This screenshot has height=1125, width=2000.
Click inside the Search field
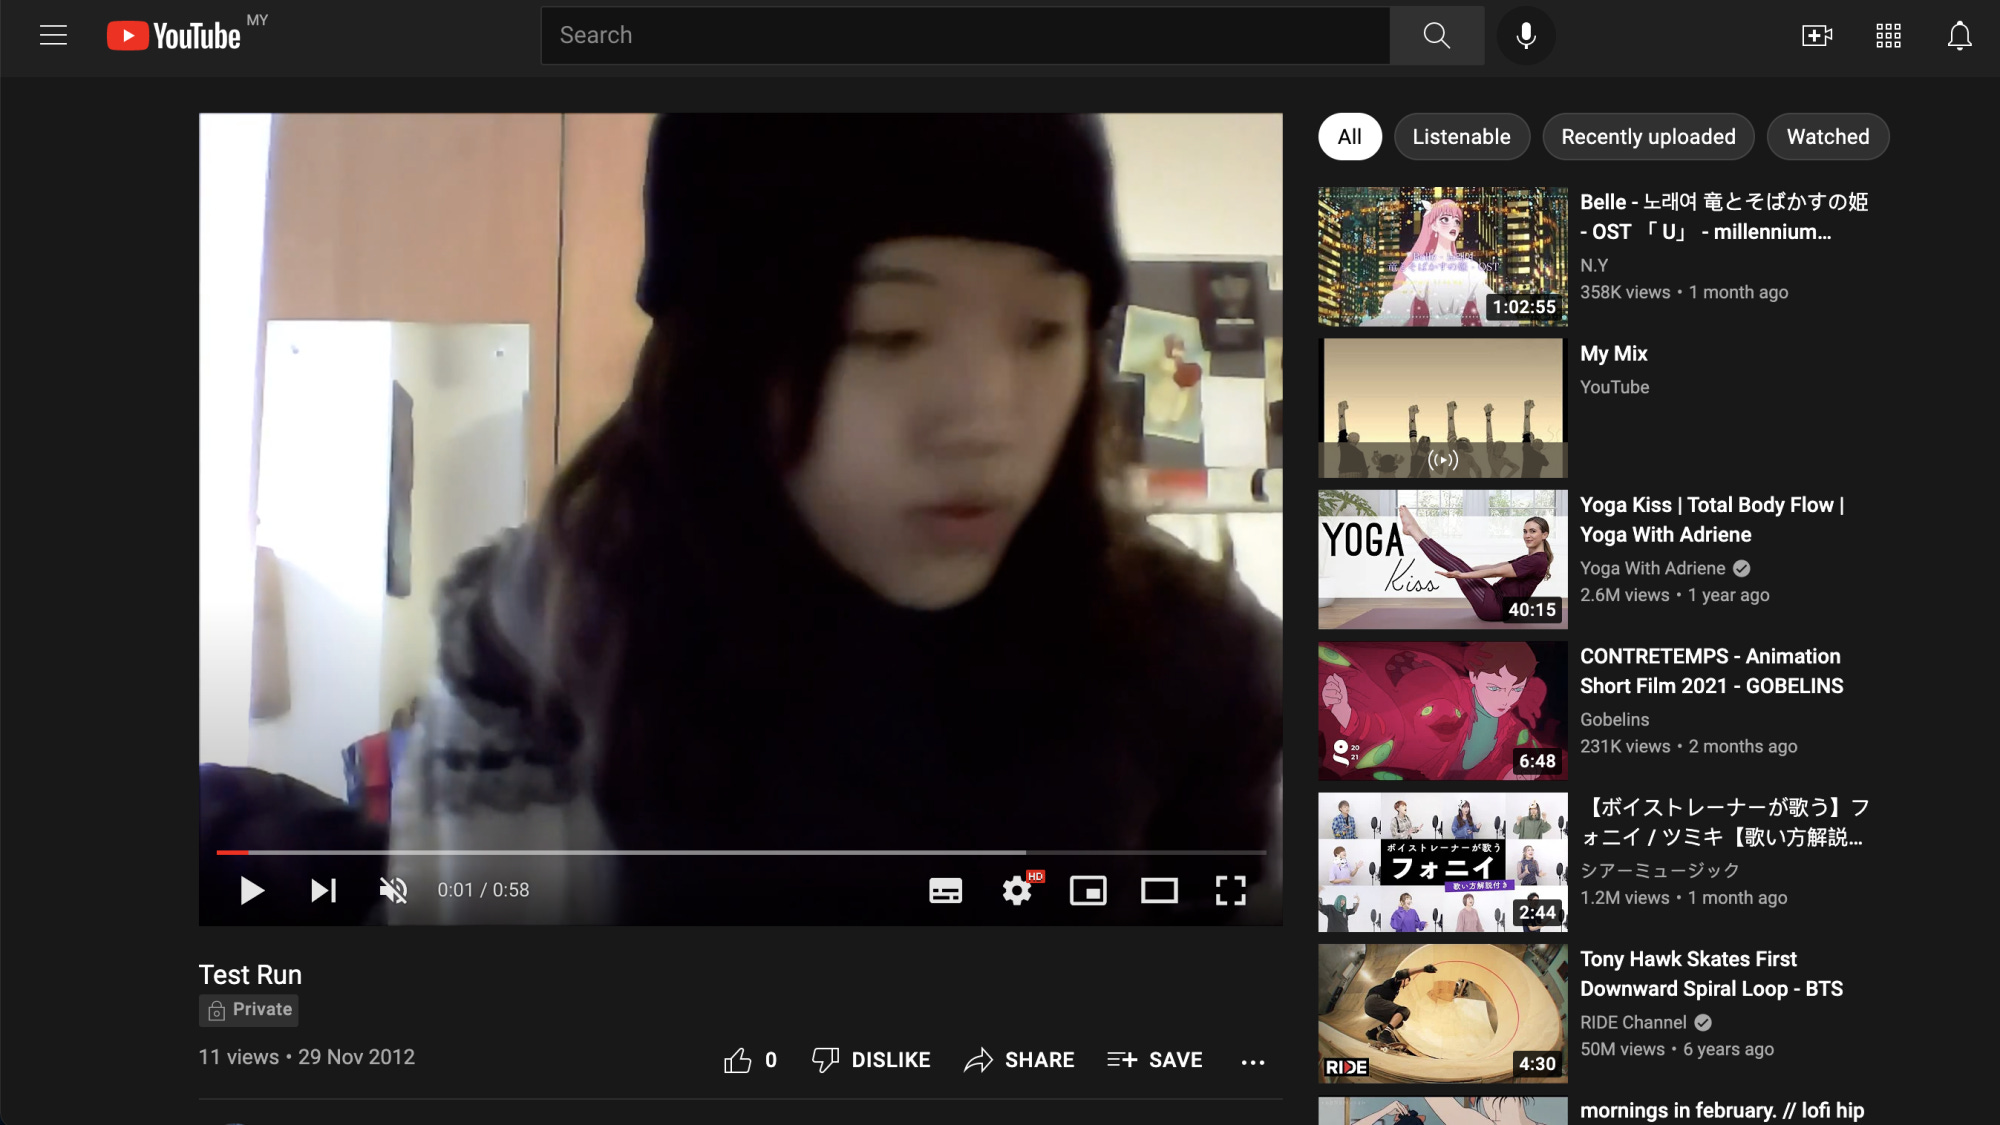965,36
